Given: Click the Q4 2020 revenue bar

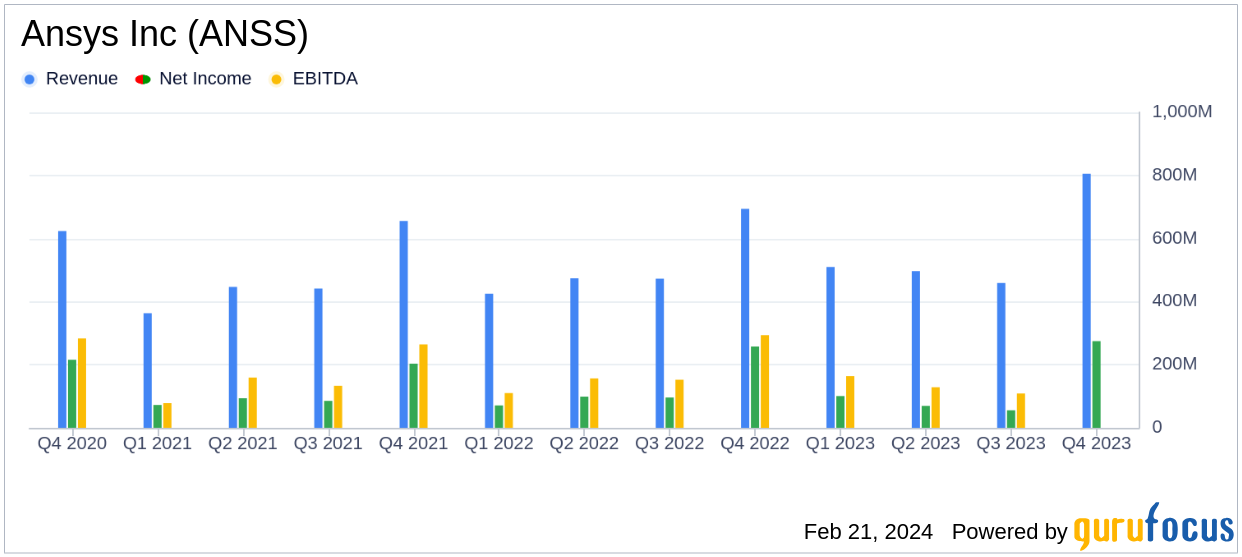Looking at the screenshot, I should click(62, 330).
